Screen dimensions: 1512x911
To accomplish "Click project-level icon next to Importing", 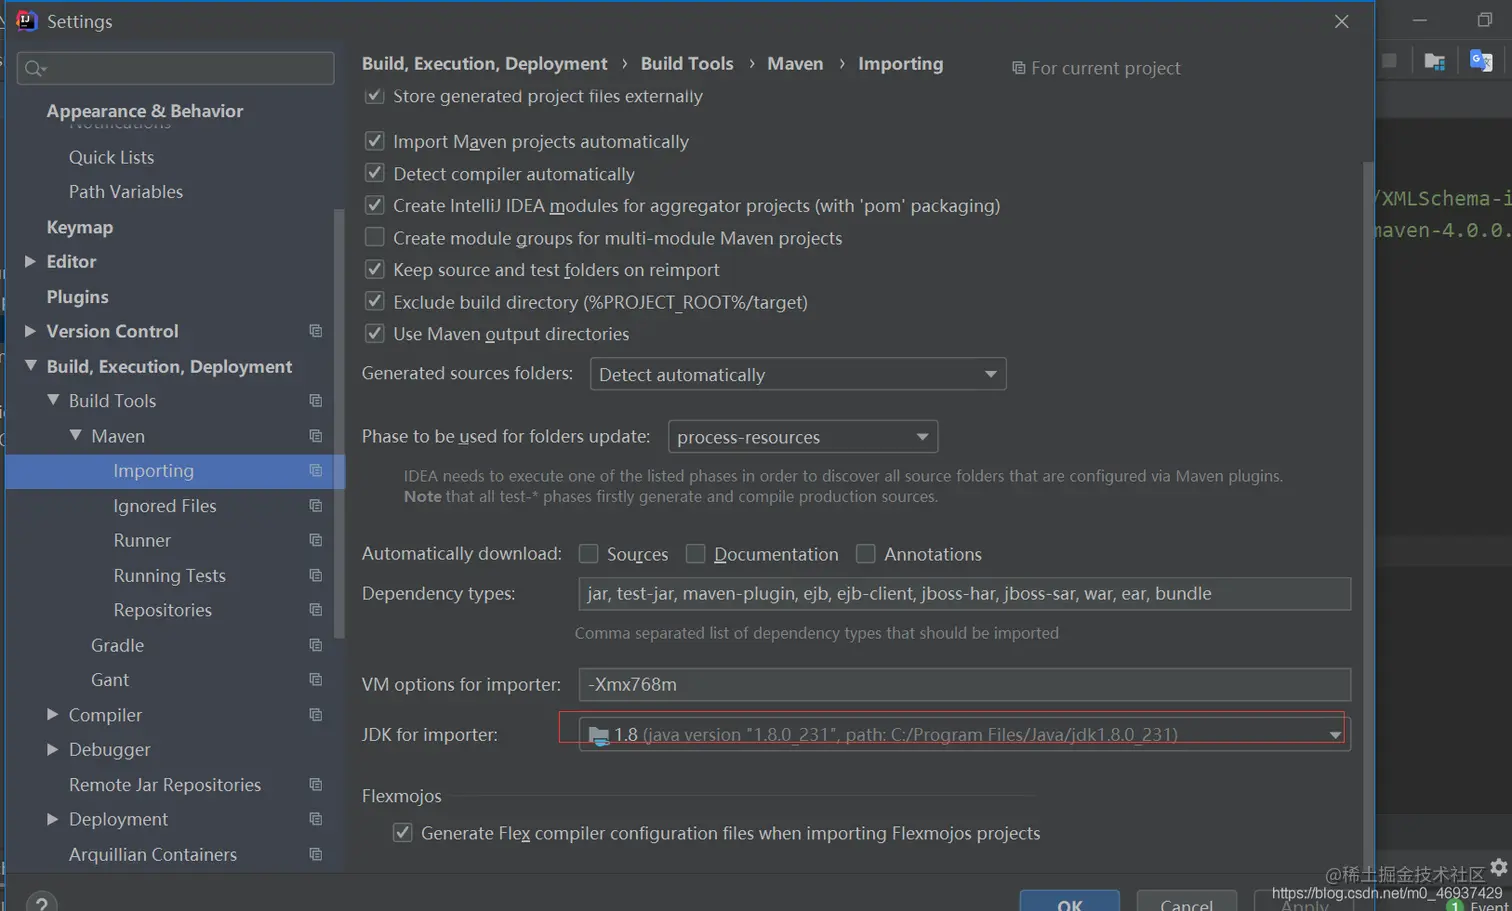I will pos(316,471).
